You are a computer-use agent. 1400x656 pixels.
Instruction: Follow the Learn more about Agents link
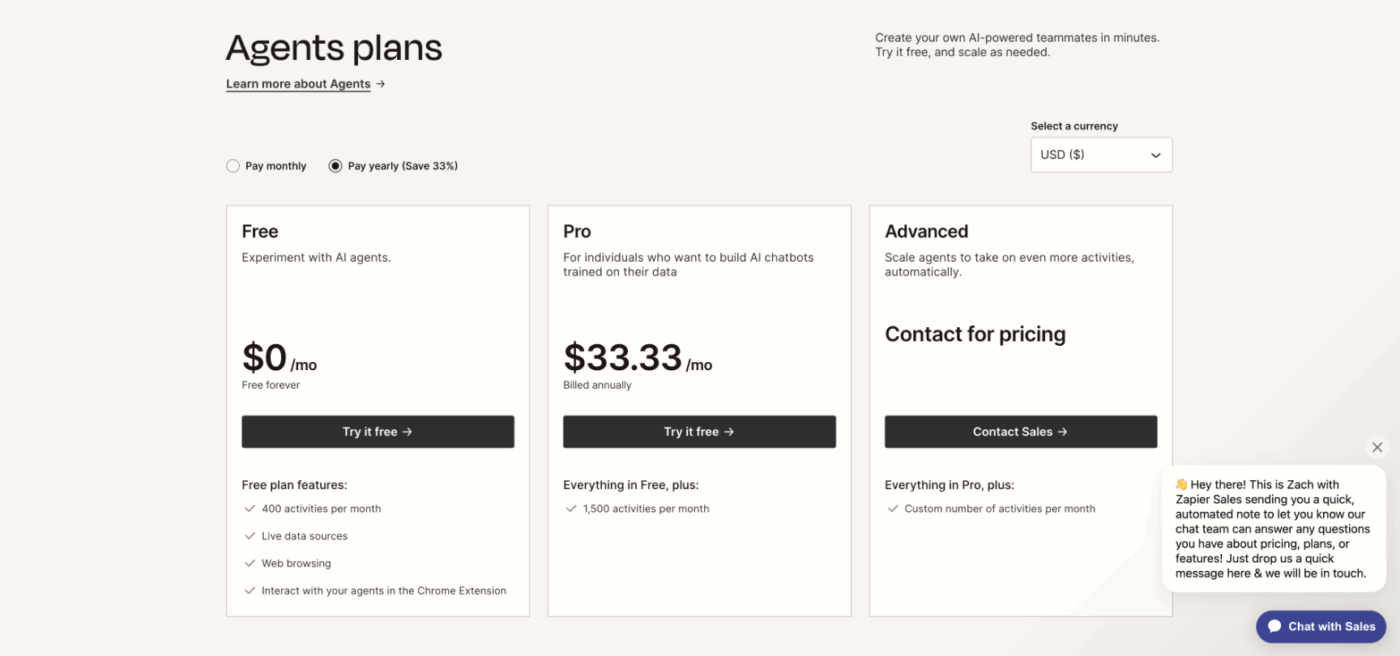point(297,83)
